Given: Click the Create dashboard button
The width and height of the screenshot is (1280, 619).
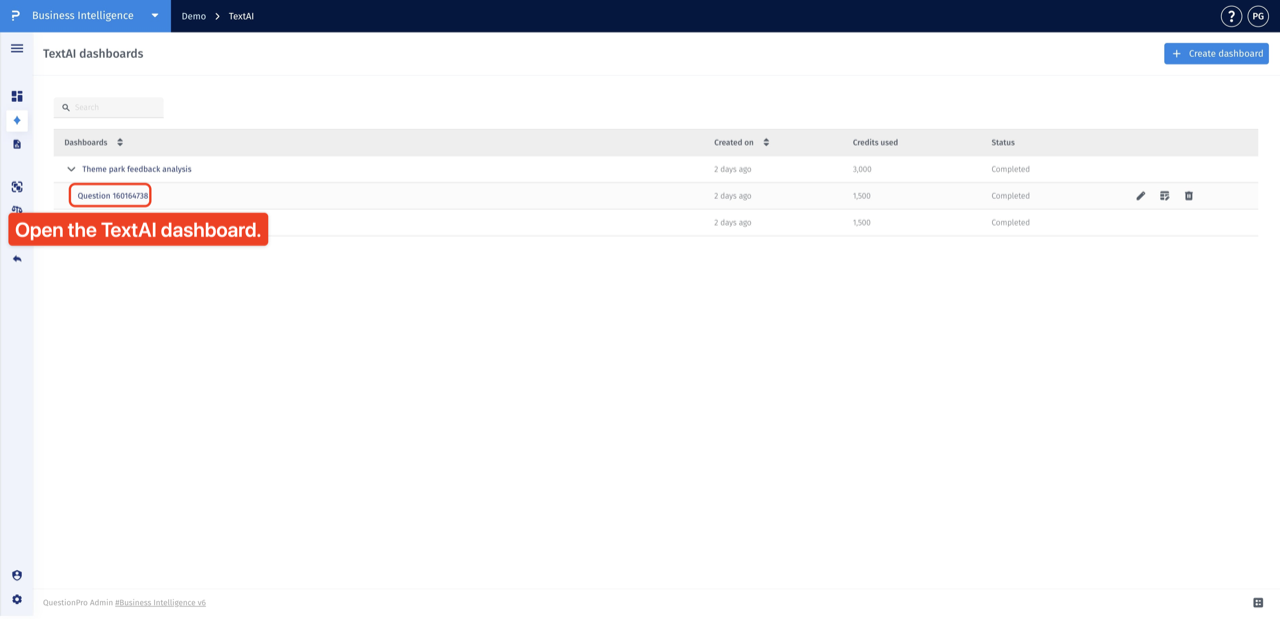Looking at the screenshot, I should (1216, 54).
